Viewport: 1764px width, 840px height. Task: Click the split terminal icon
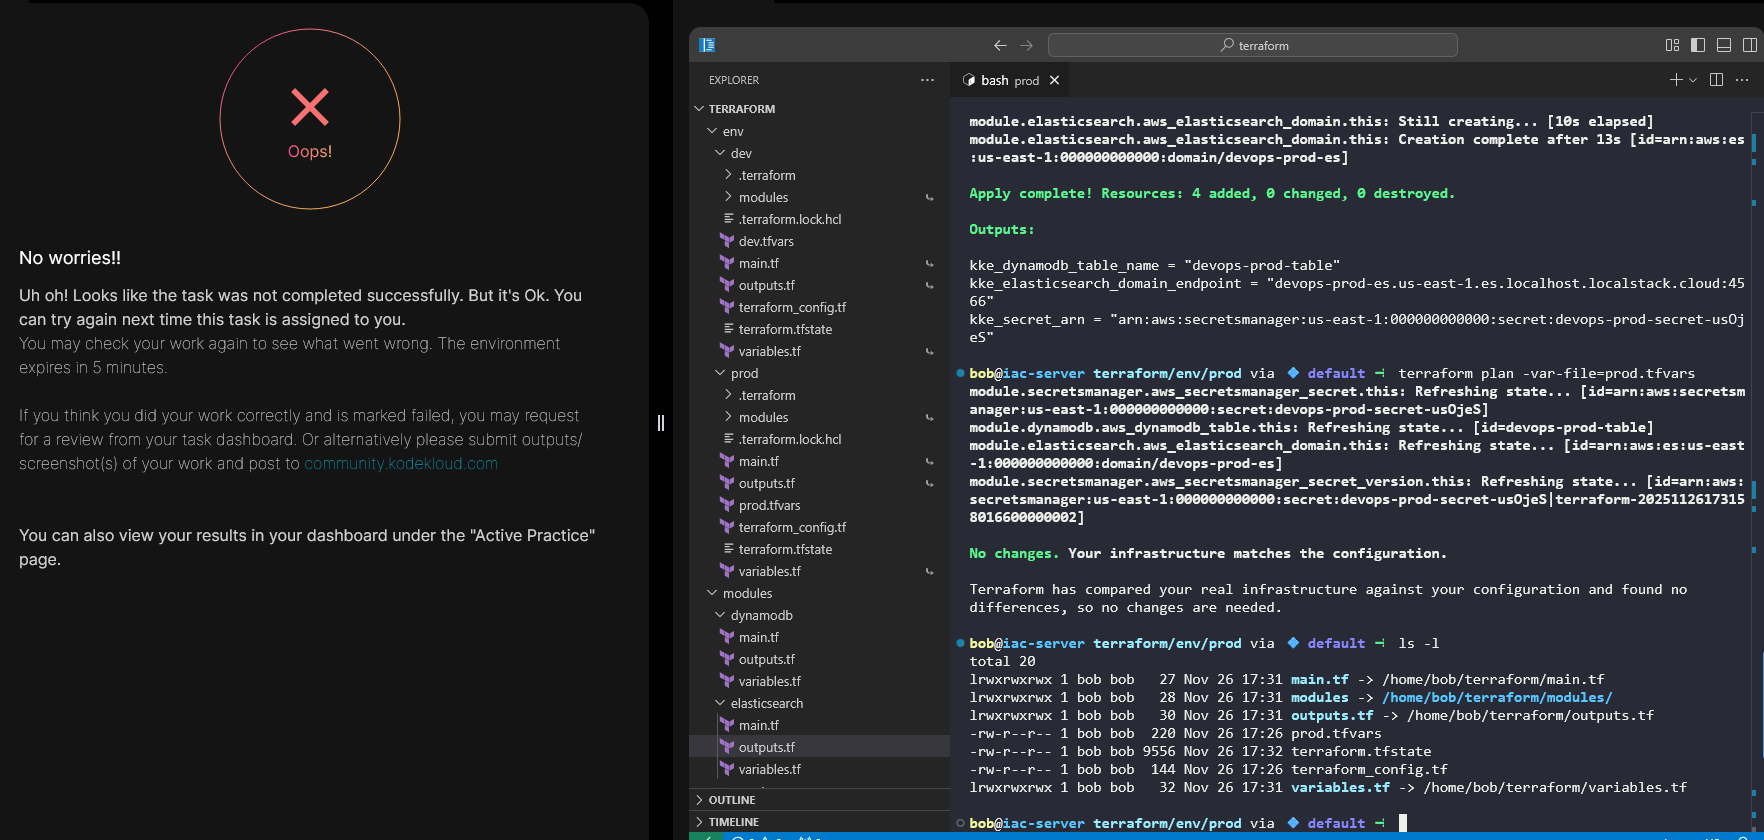point(1717,80)
